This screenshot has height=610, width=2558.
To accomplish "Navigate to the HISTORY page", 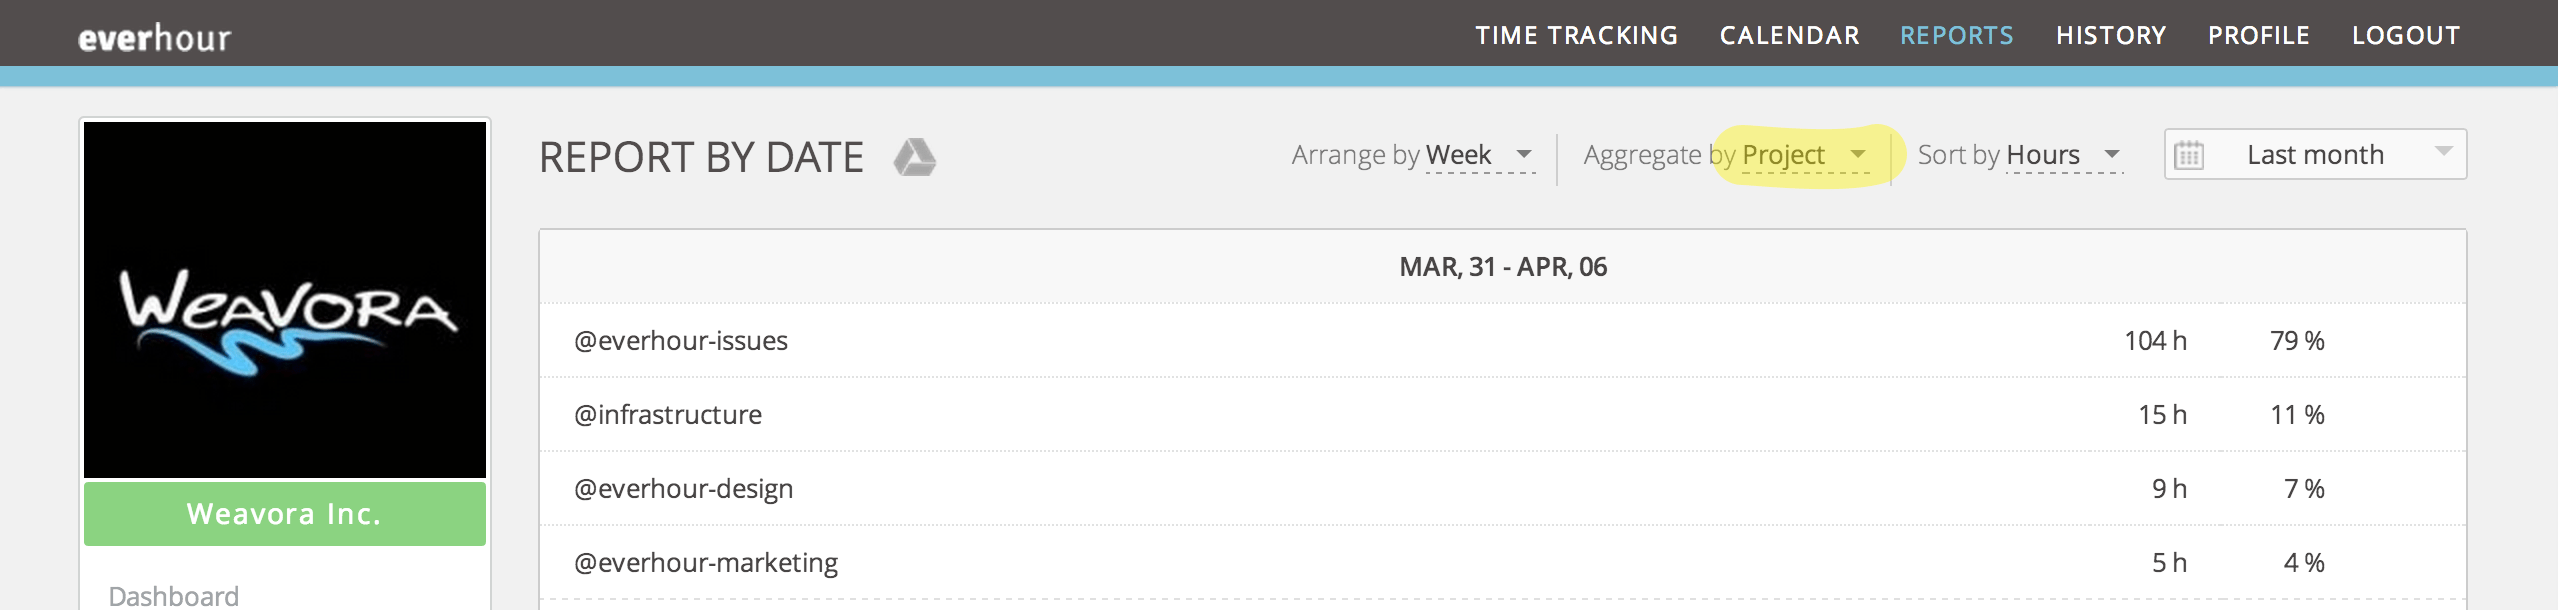I will tap(2111, 35).
